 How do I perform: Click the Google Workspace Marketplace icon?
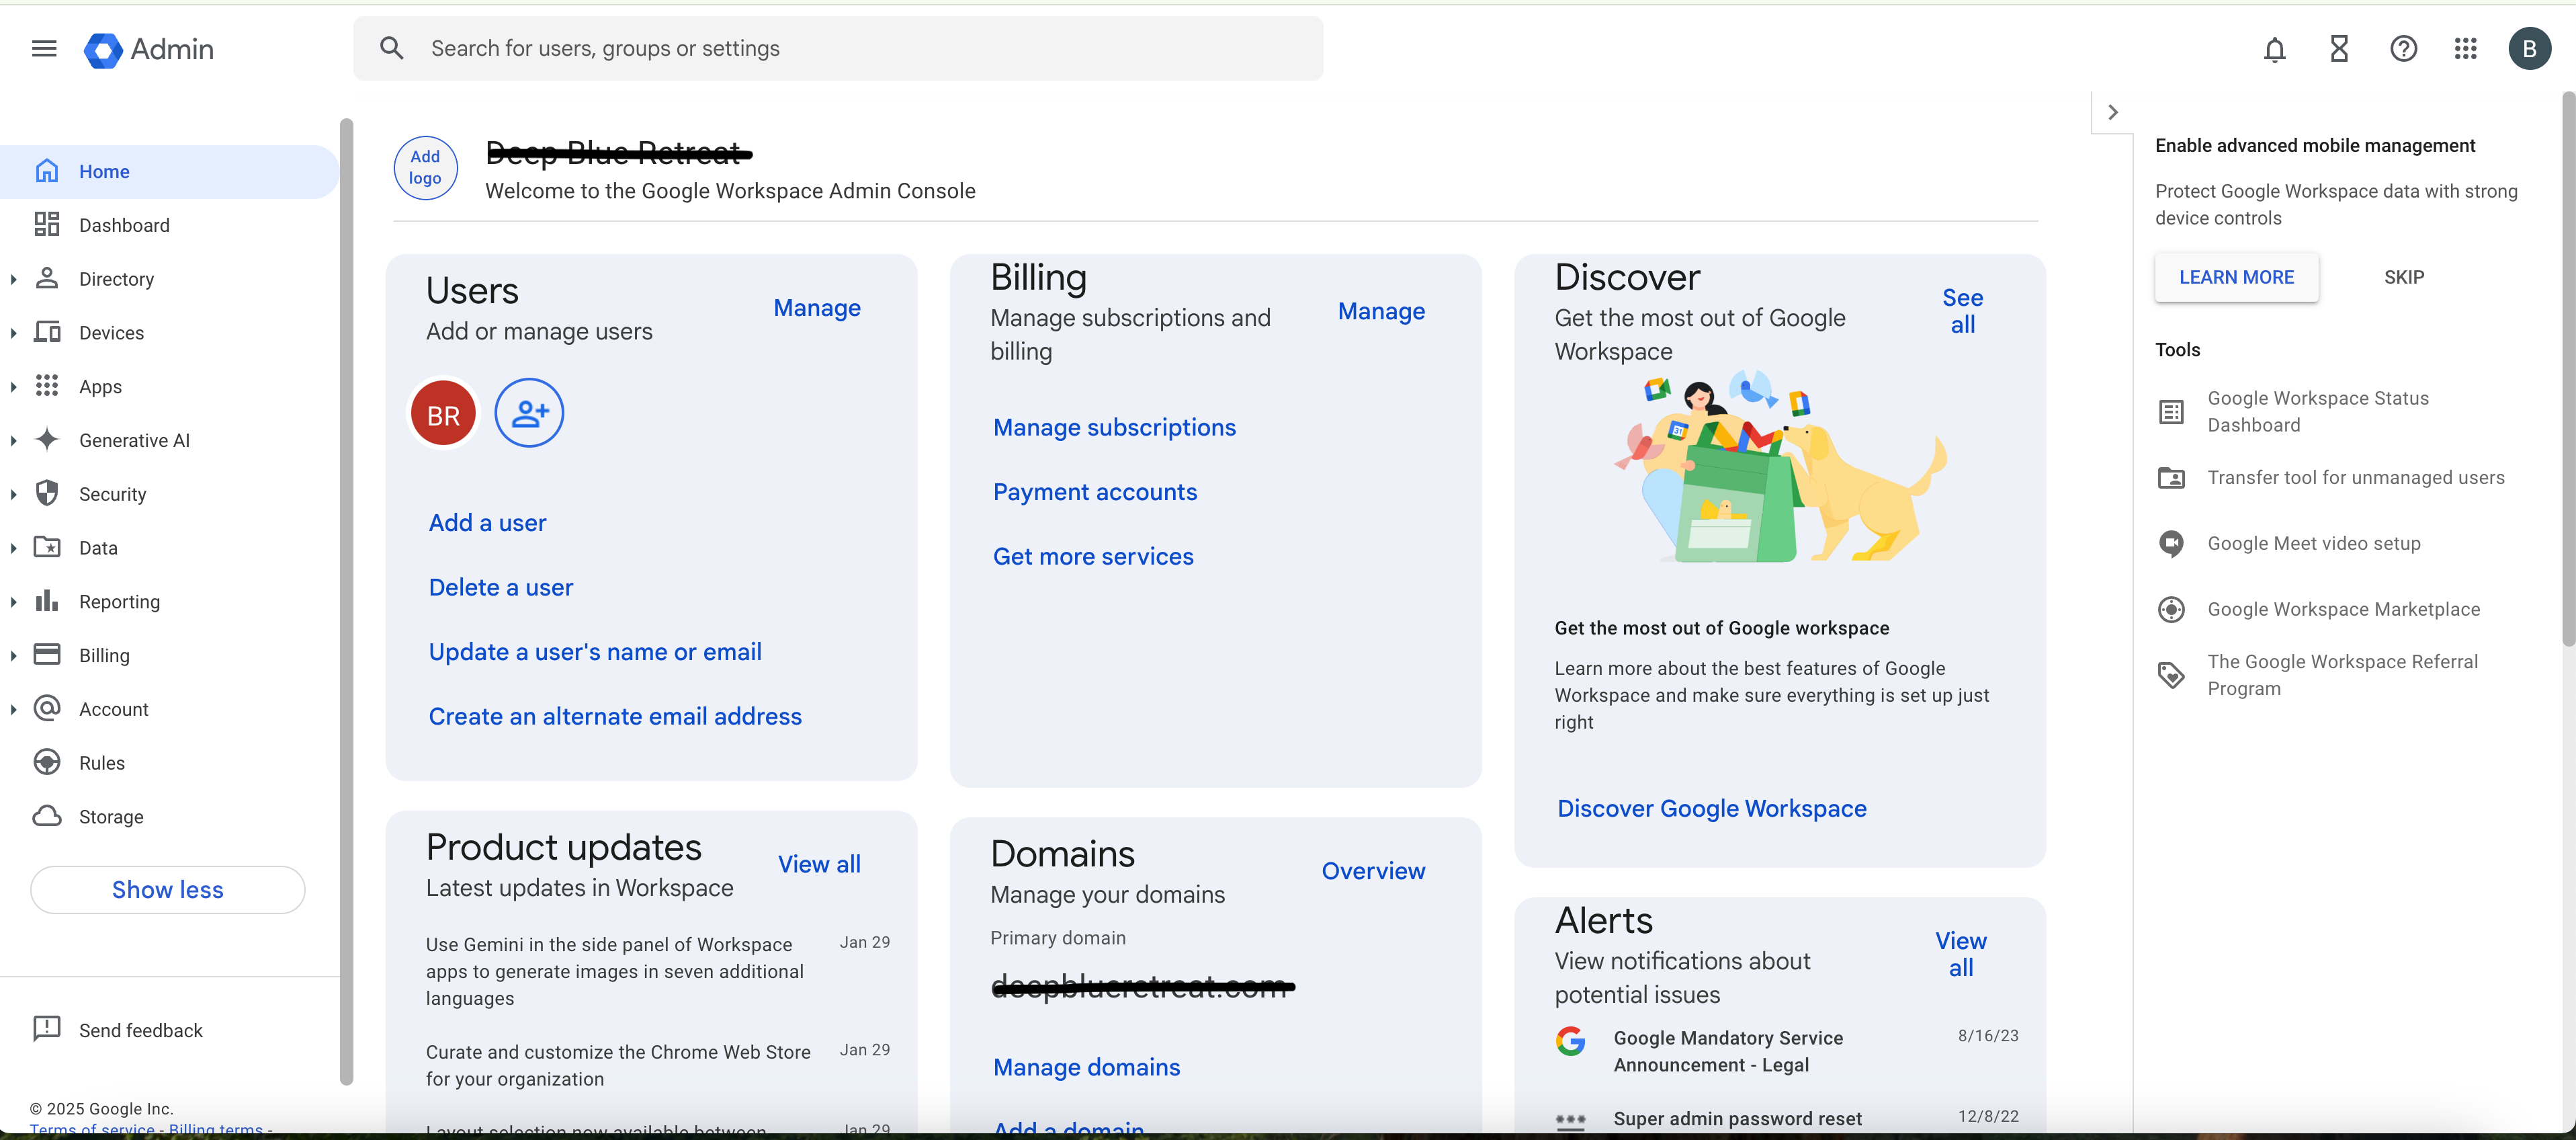2171,609
